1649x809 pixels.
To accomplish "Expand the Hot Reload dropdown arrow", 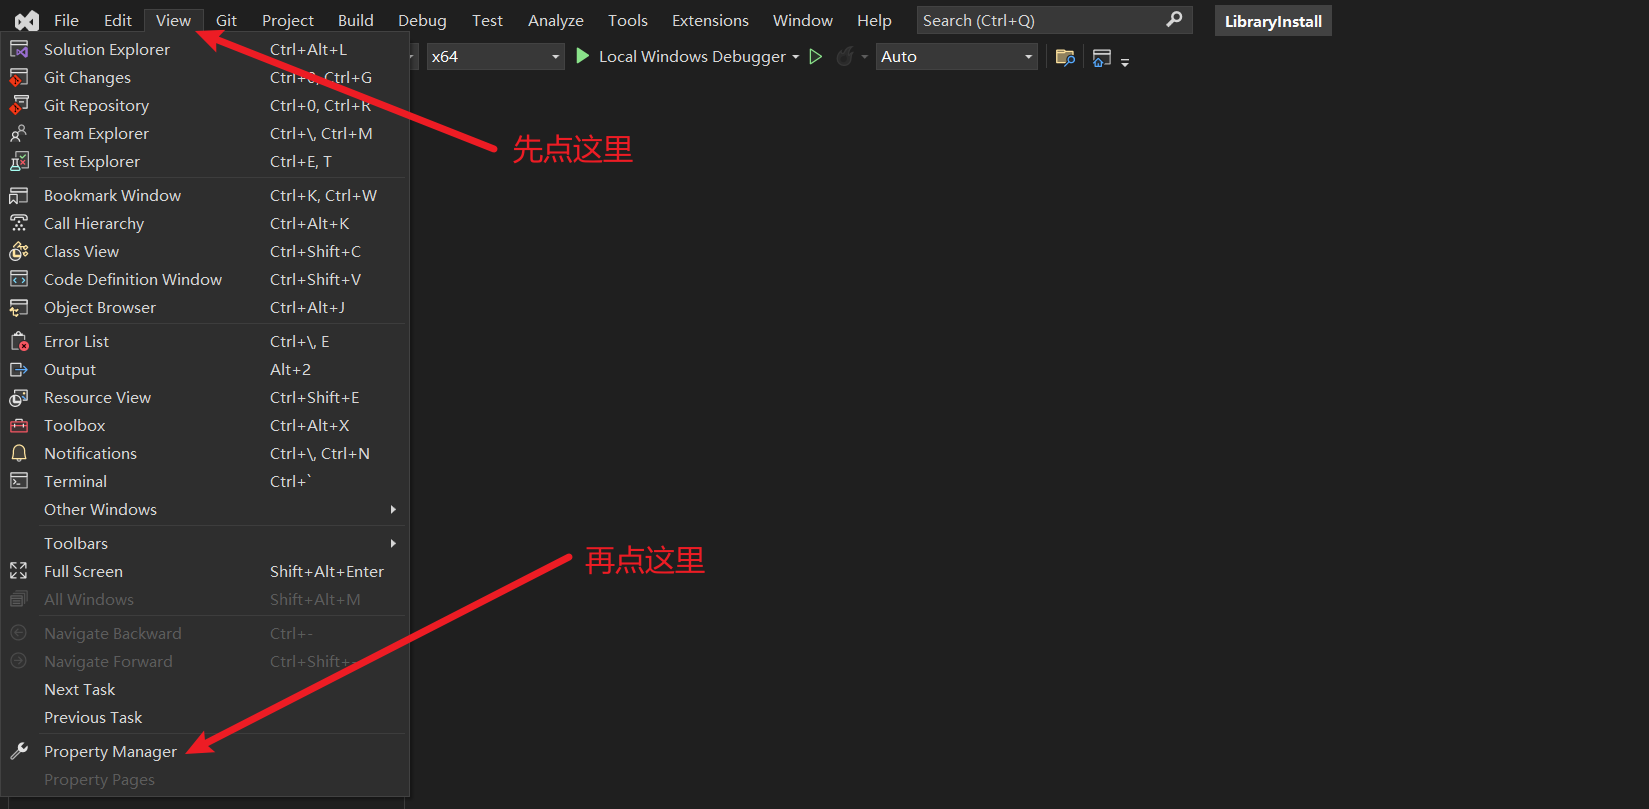I will click(865, 57).
